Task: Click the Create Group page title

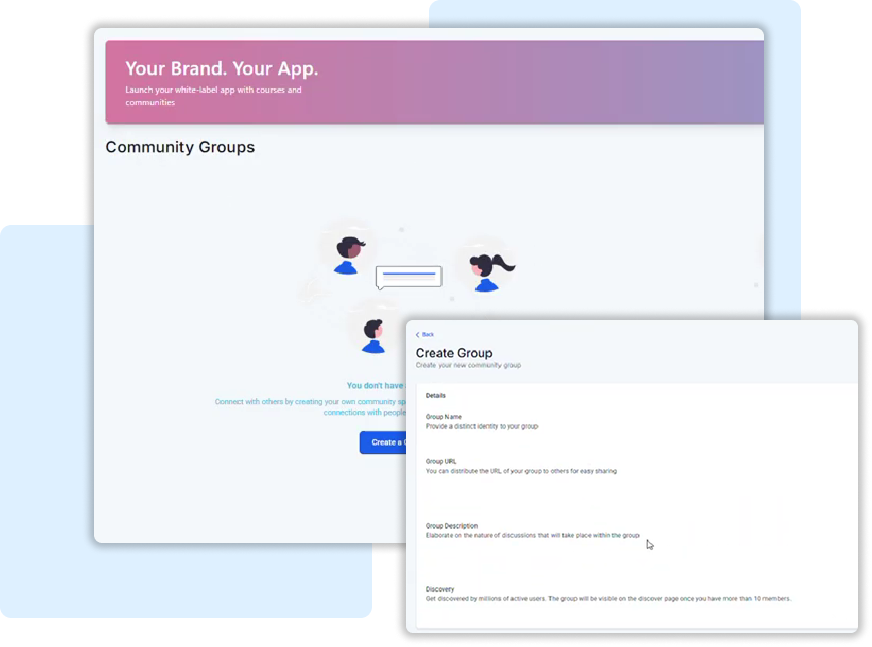Action: pos(454,353)
